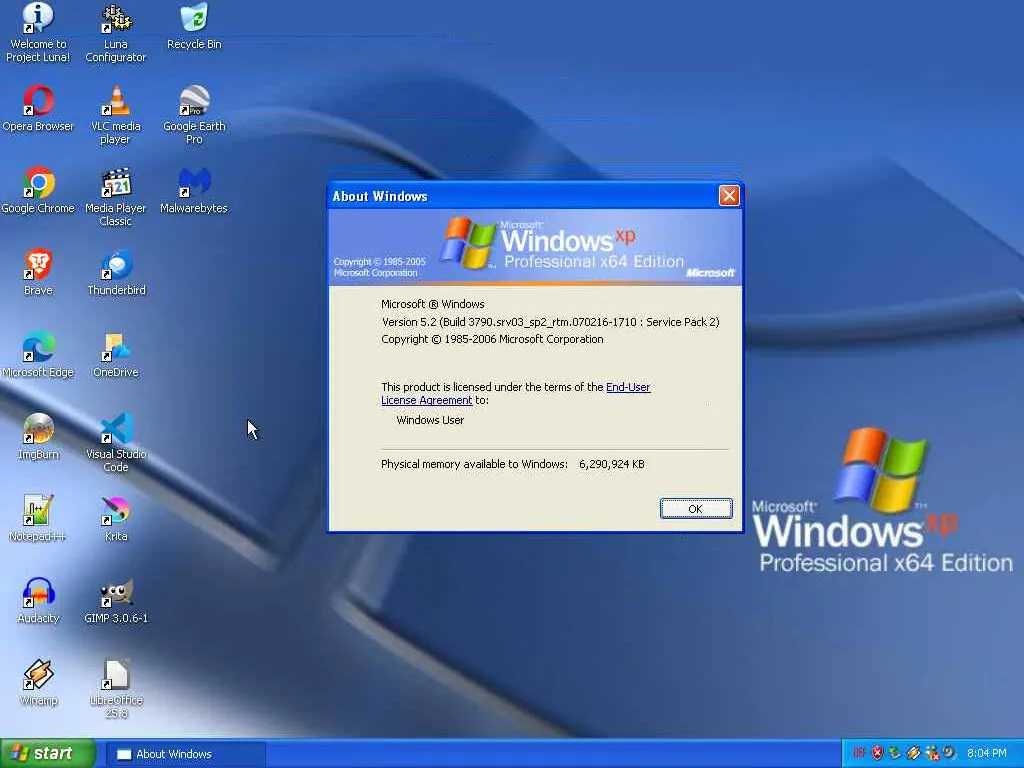This screenshot has width=1024, height=768.
Task: Click the Notepad++ desktop icon
Action: click(x=38, y=519)
